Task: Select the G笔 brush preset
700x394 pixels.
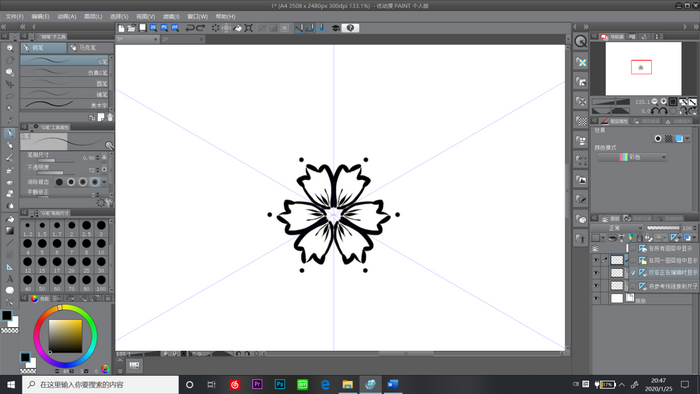Action: tap(65, 61)
